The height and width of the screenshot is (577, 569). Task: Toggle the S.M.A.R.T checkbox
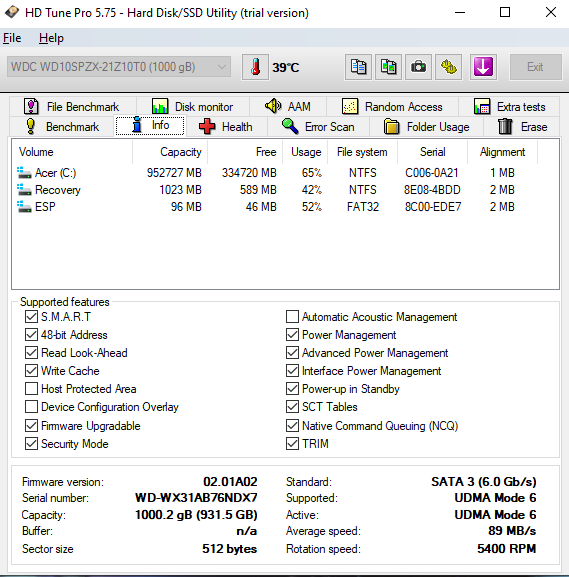point(31,316)
